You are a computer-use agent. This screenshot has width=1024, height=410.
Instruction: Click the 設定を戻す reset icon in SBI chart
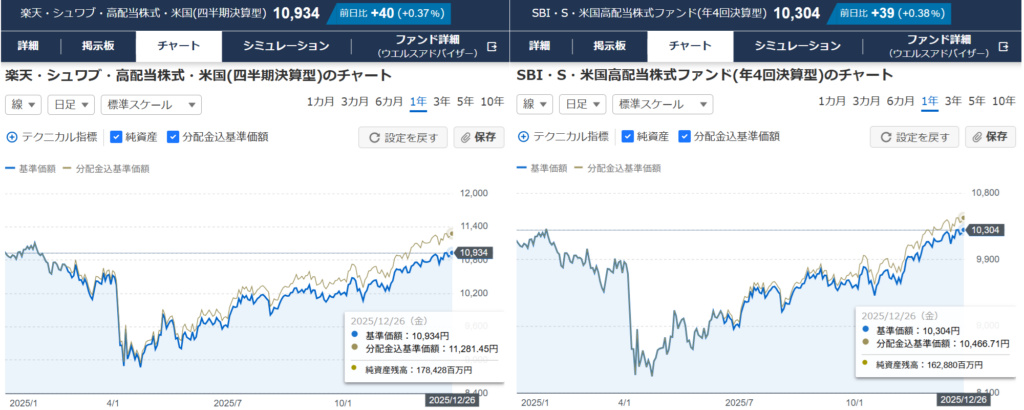885,138
